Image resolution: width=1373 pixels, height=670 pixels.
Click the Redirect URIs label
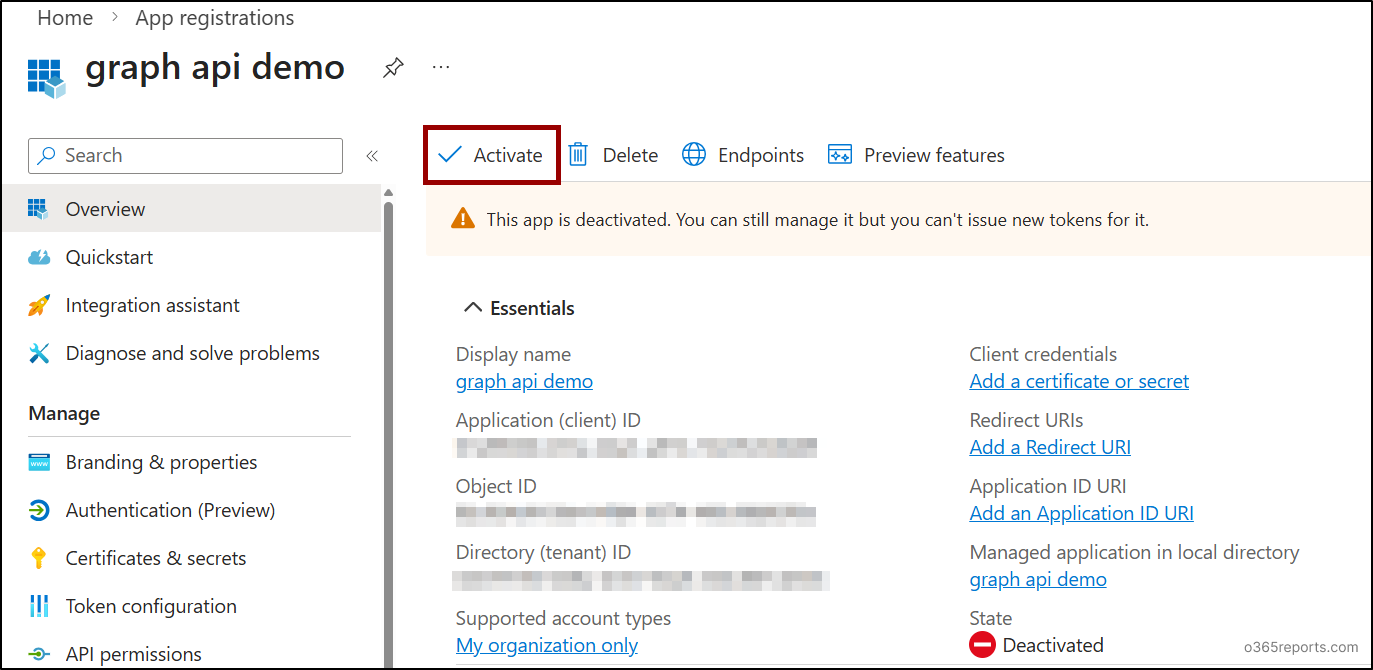tap(1026, 420)
